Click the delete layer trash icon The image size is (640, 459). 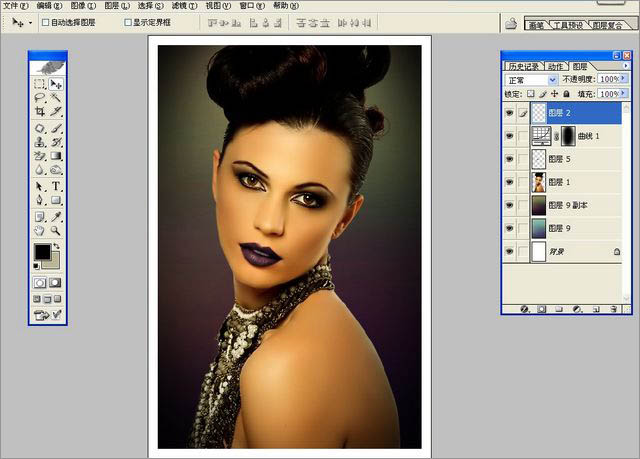click(x=613, y=309)
